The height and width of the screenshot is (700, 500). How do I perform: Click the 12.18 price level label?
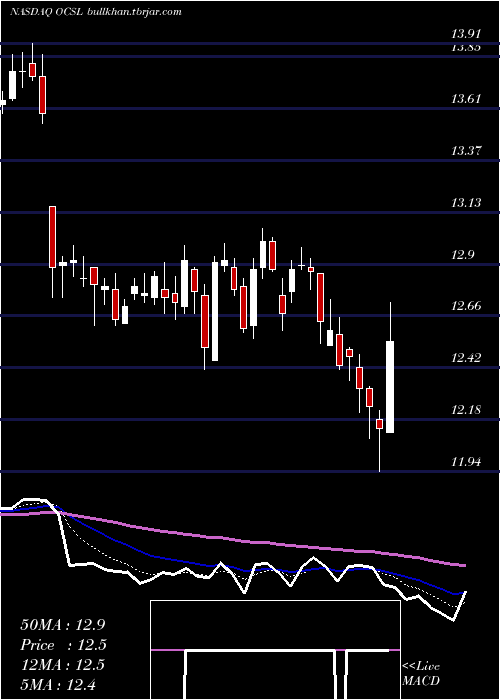click(x=466, y=409)
